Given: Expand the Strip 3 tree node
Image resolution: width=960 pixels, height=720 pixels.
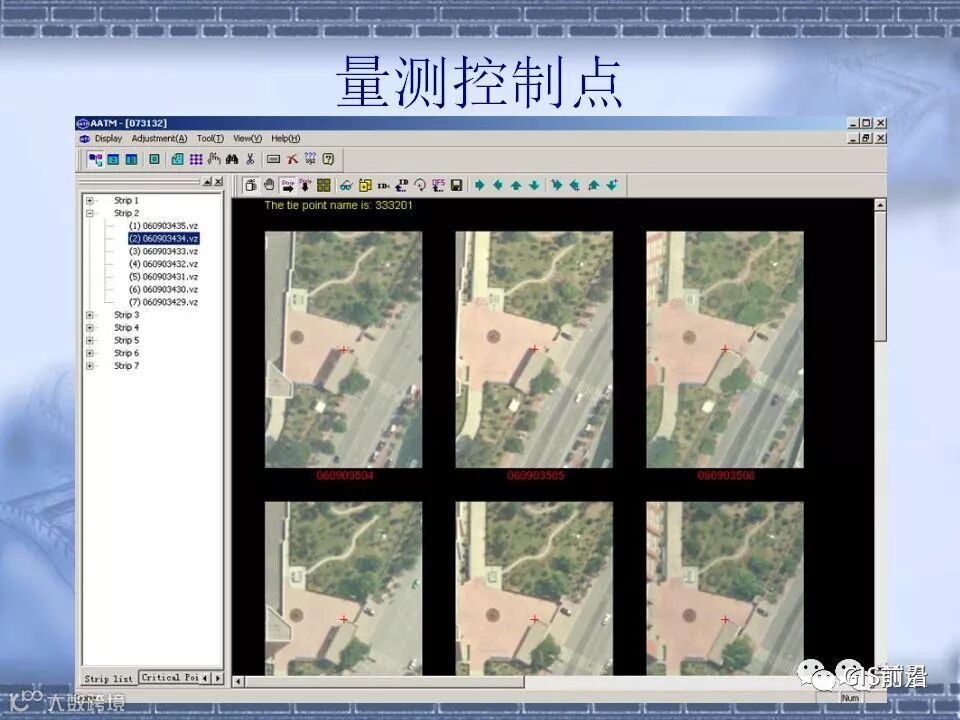Looking at the screenshot, I should 90,315.
